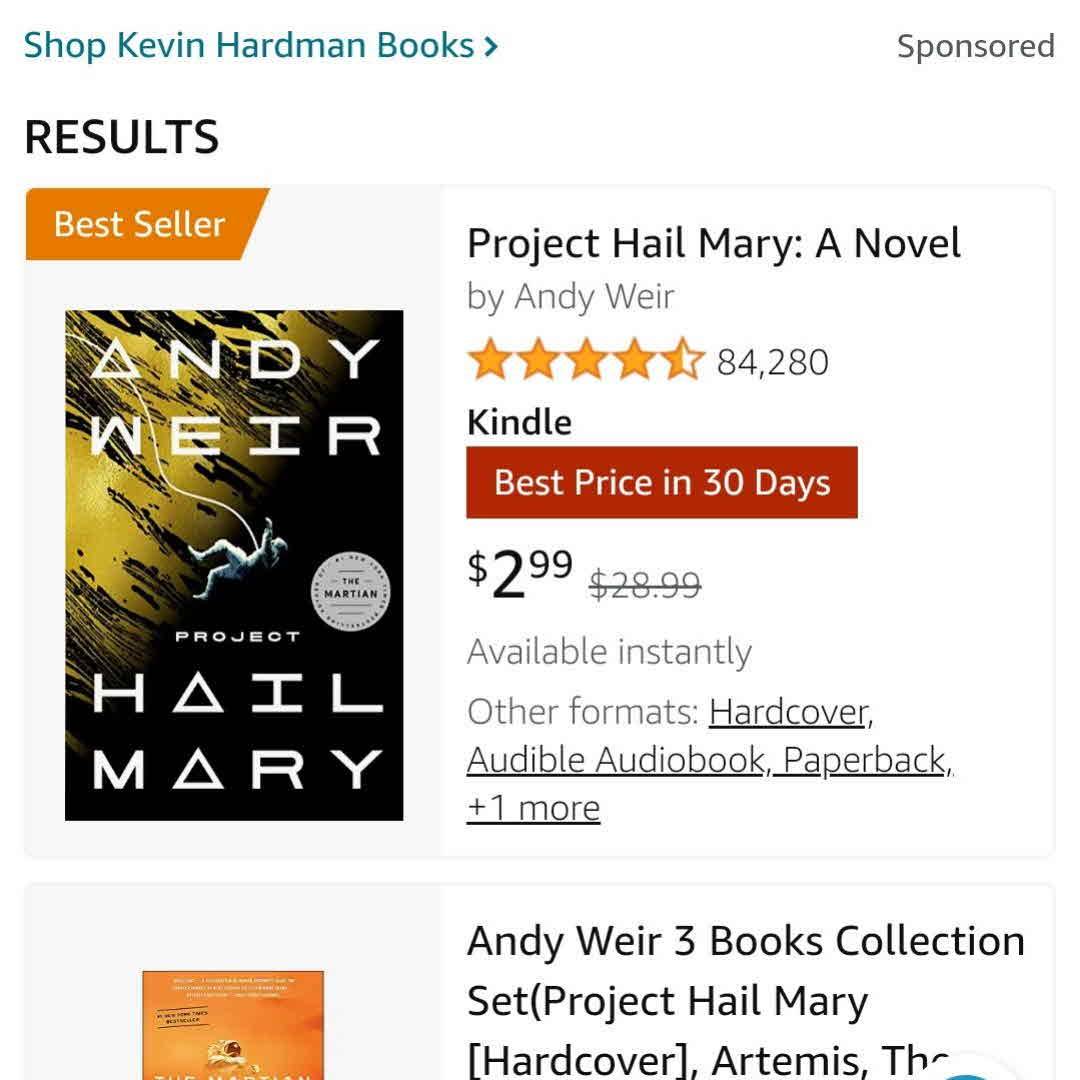Open the orange Martian collection cover thumbnail
The image size is (1080, 1080).
(233, 1028)
